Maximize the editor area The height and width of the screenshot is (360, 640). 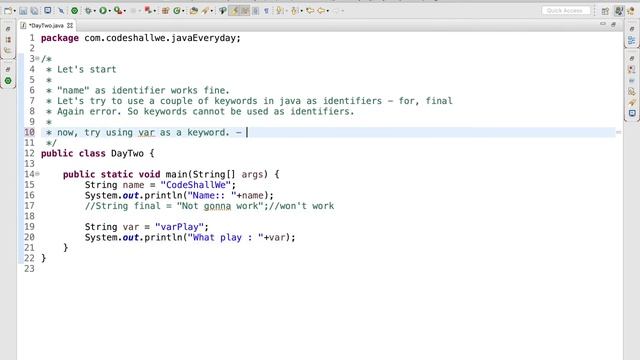coord(613,24)
